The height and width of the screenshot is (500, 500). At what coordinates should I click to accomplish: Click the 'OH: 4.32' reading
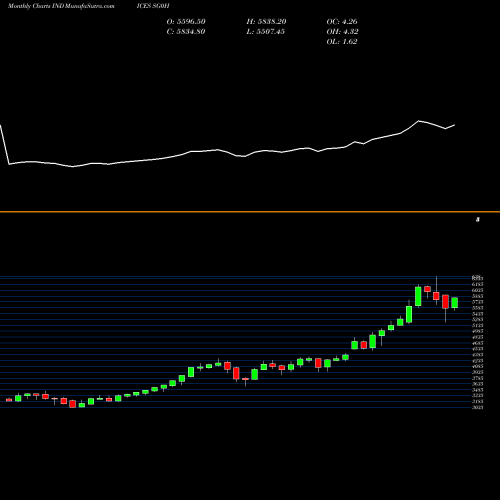343,32
